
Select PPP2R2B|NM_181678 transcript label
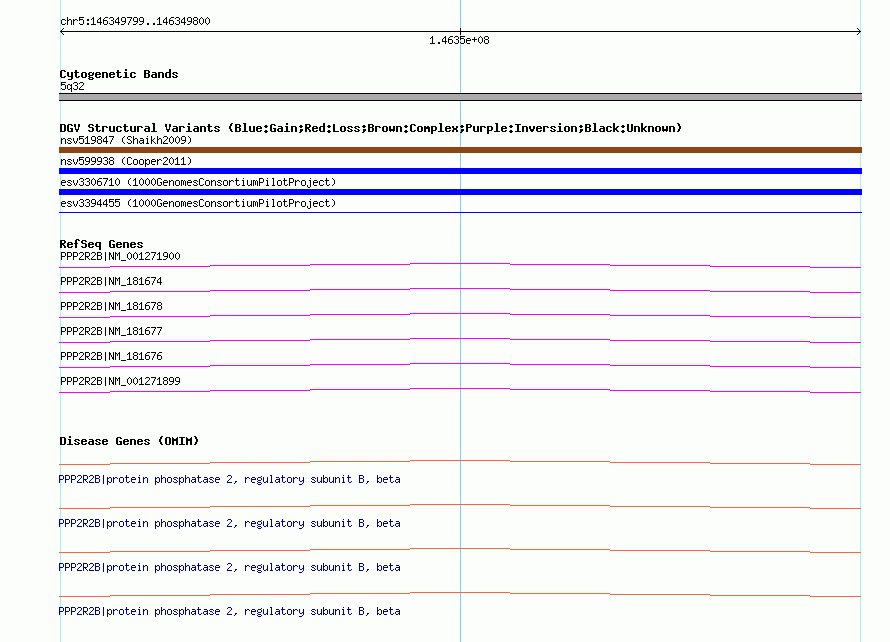click(111, 306)
